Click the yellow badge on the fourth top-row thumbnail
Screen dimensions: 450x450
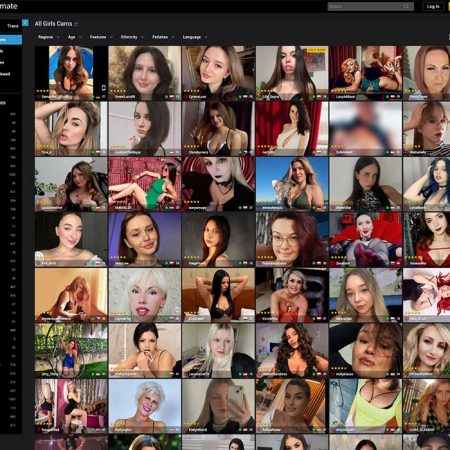[x=316, y=50]
